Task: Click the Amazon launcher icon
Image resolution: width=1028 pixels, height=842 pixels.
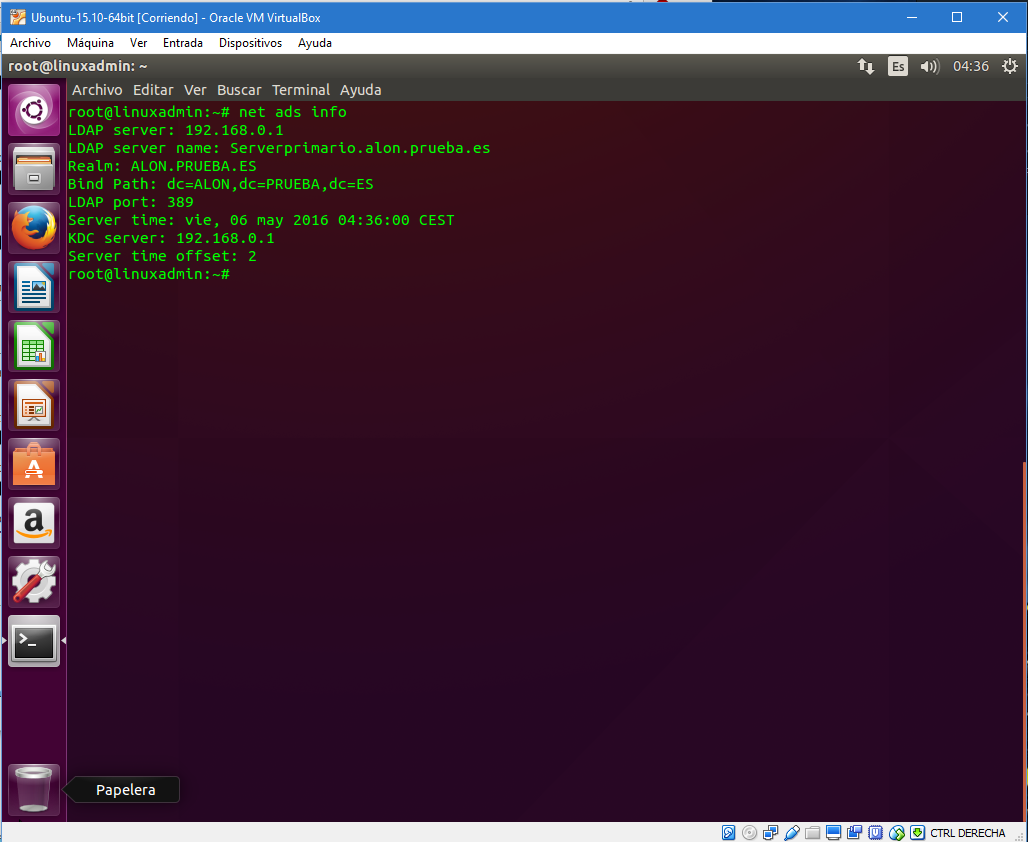Action: pyautogui.click(x=34, y=523)
